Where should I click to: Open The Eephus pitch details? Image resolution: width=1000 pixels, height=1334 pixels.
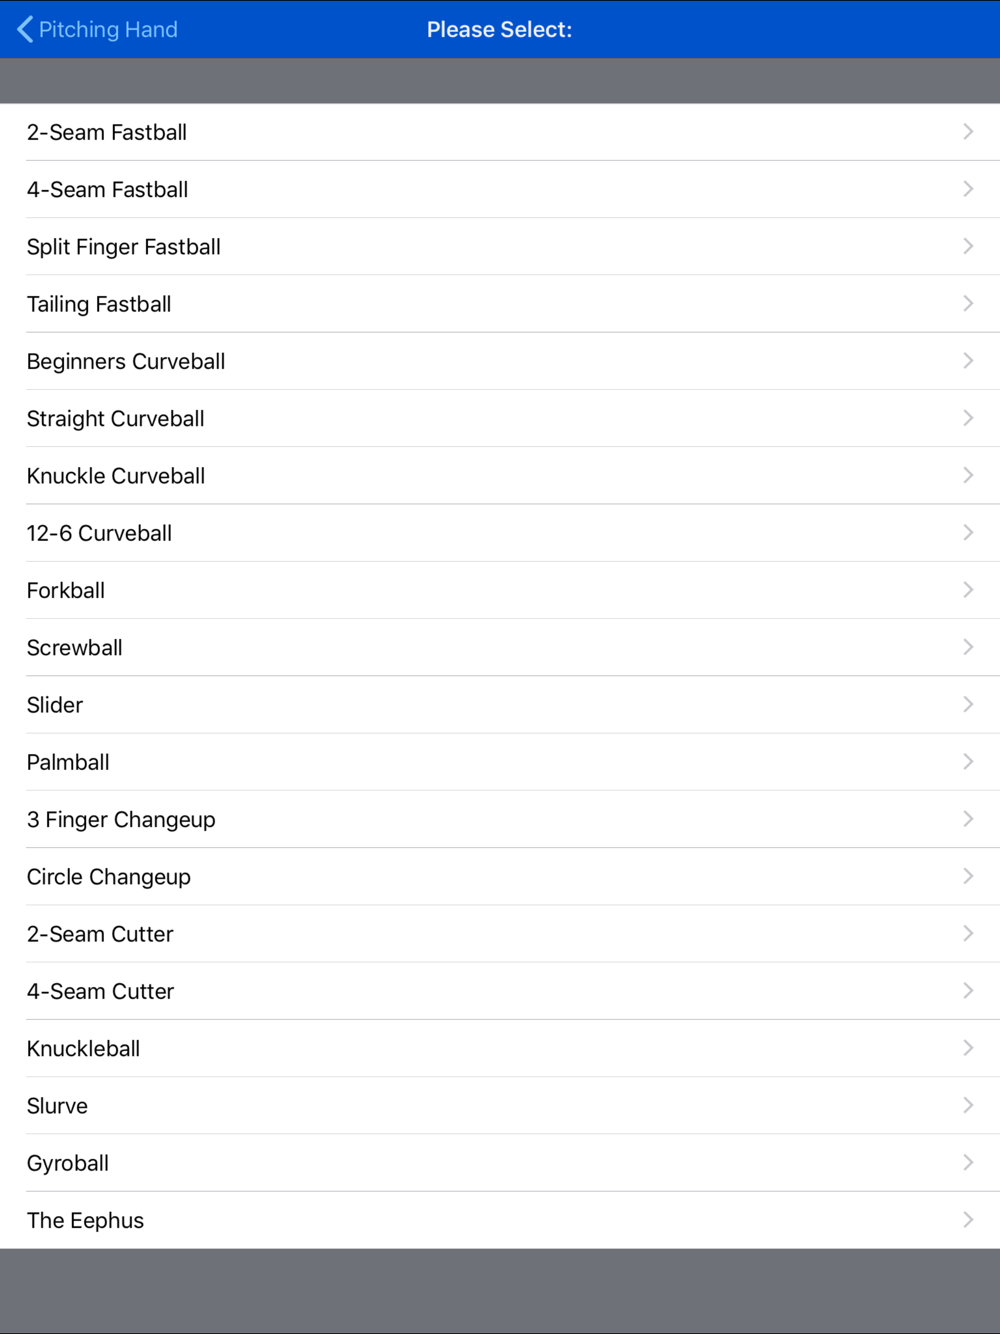click(500, 1220)
